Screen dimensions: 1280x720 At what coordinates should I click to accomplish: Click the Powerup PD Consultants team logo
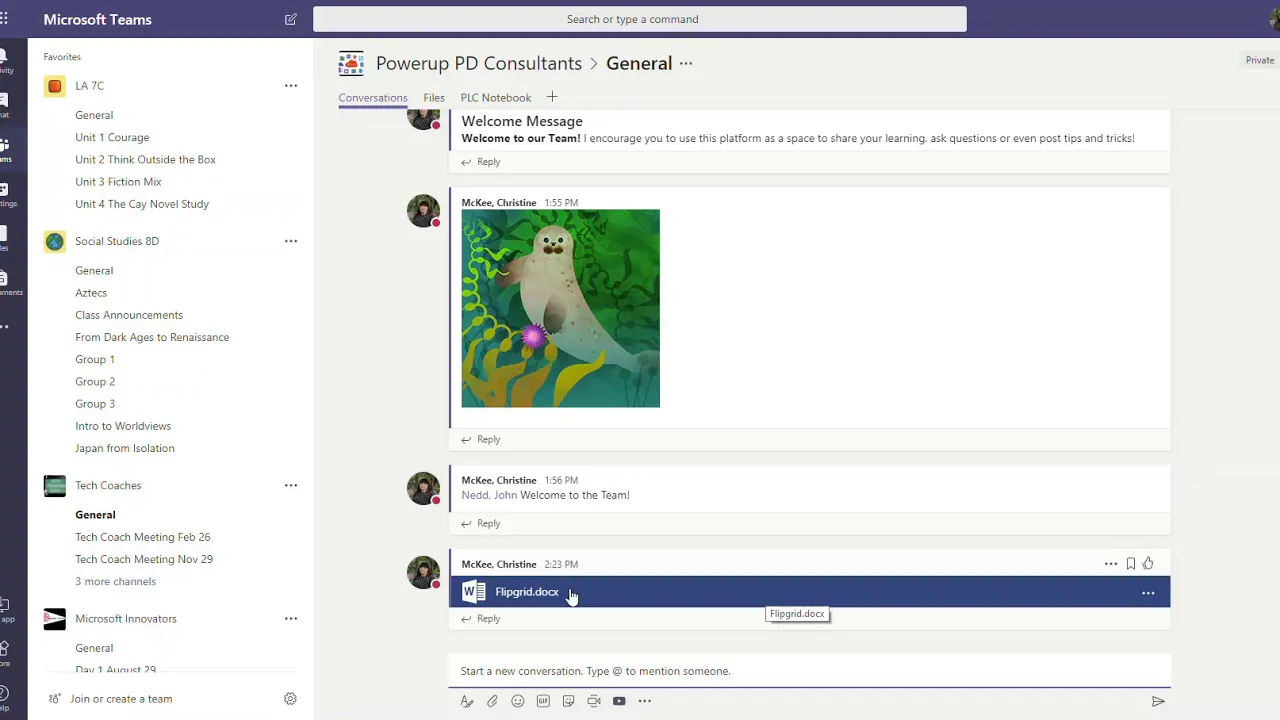pyautogui.click(x=351, y=63)
